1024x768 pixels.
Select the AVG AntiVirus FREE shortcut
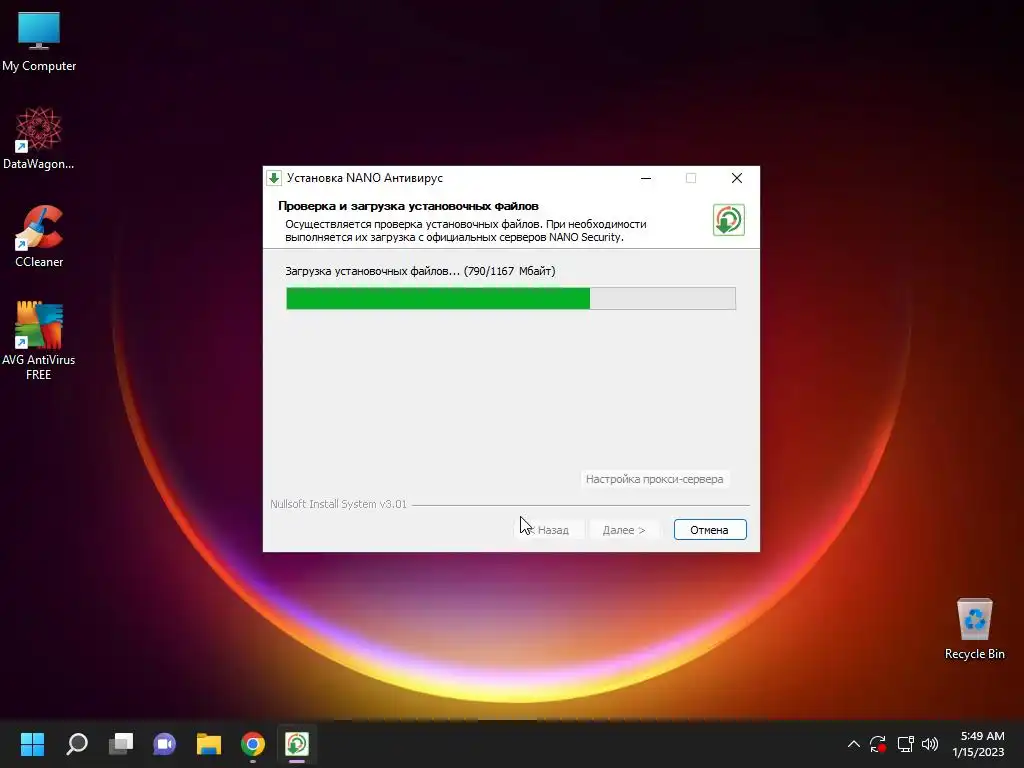pyautogui.click(x=39, y=340)
